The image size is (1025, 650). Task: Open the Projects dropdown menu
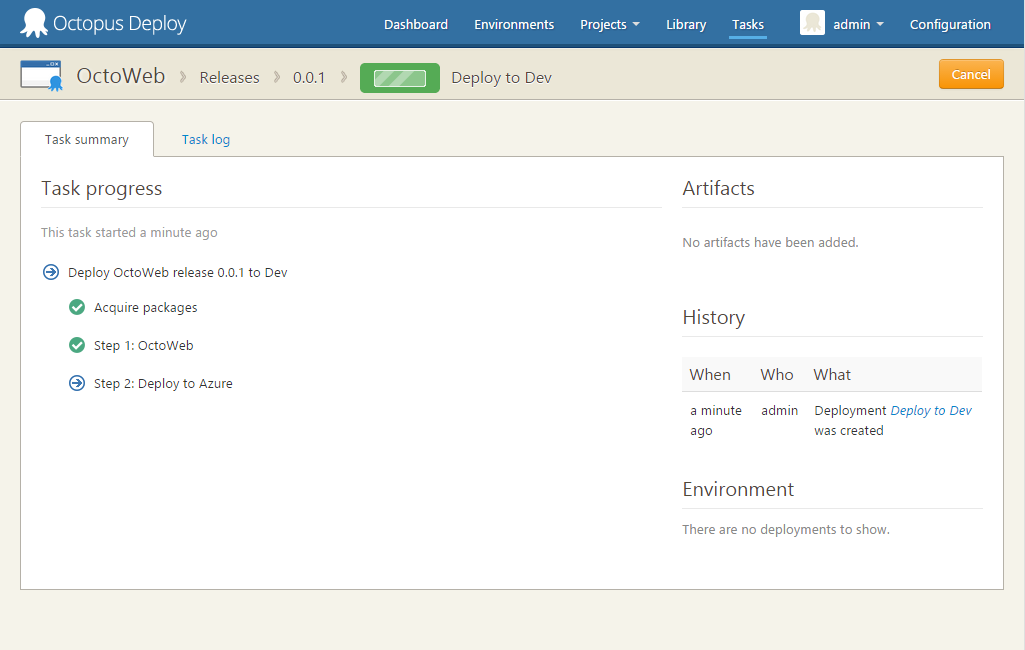pyautogui.click(x=609, y=24)
